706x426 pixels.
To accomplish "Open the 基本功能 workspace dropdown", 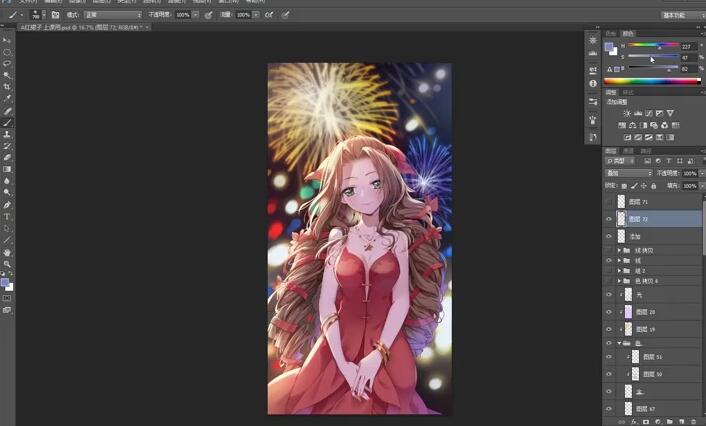I will click(683, 15).
